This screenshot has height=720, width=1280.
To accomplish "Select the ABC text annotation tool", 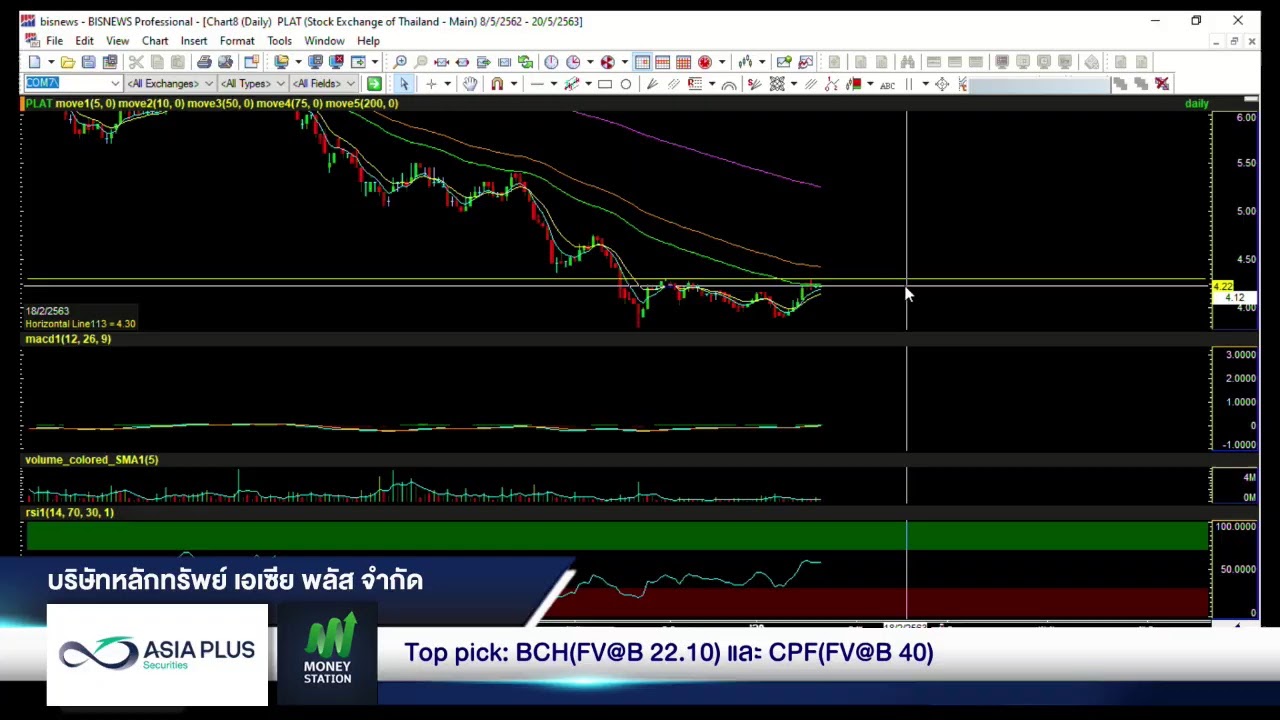I will click(x=887, y=84).
